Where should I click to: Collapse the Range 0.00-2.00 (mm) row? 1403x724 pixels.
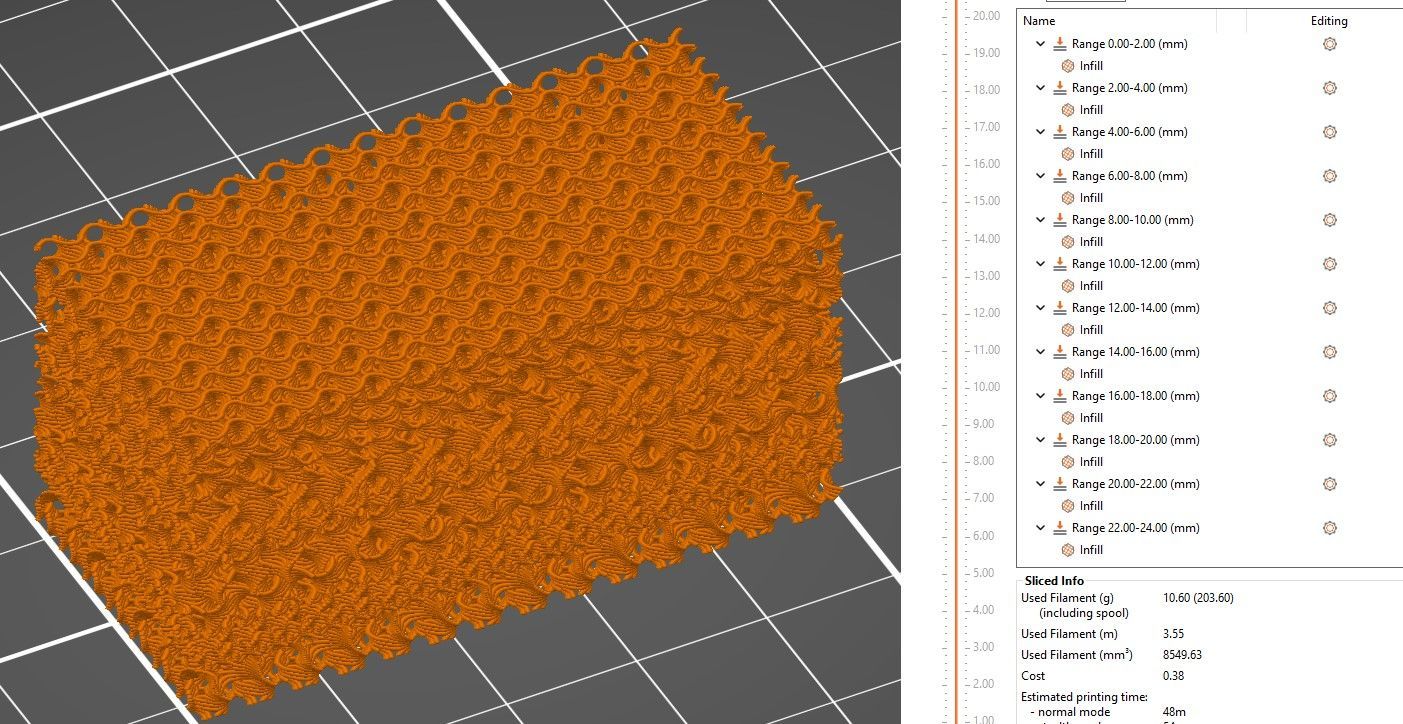coord(1040,44)
